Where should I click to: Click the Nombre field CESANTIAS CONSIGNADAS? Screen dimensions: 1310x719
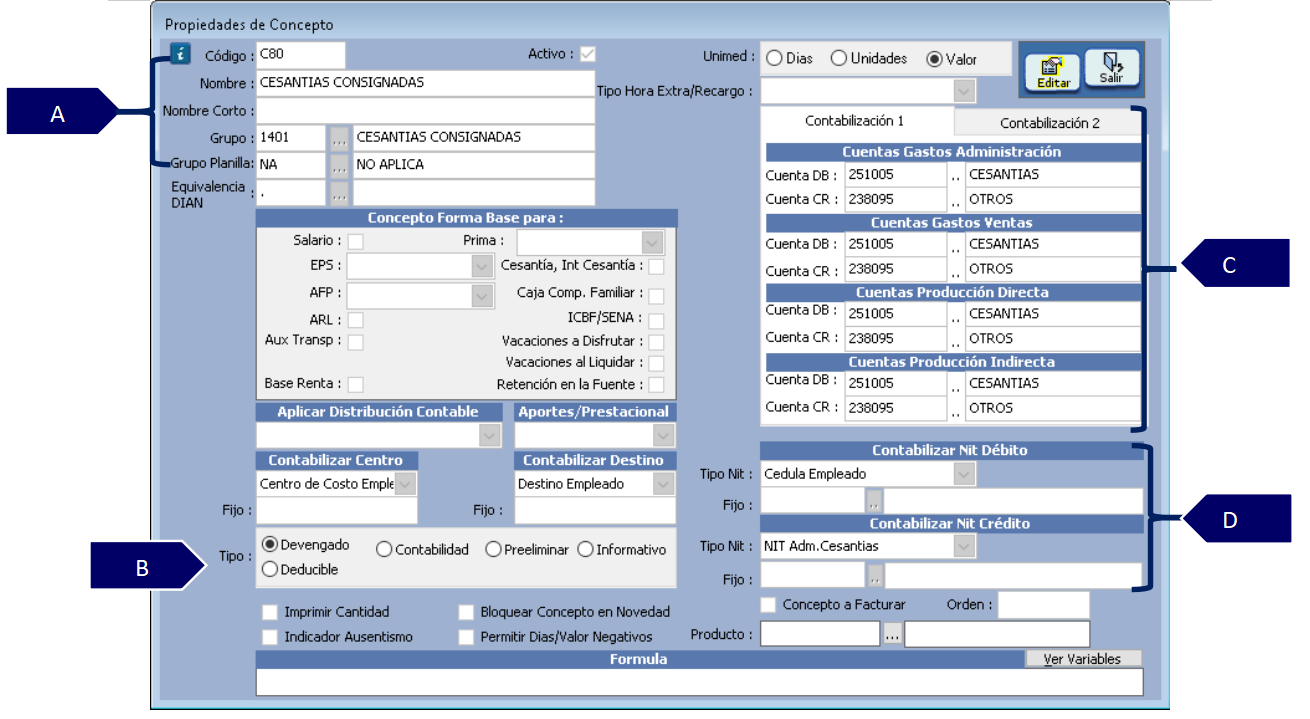tap(425, 82)
